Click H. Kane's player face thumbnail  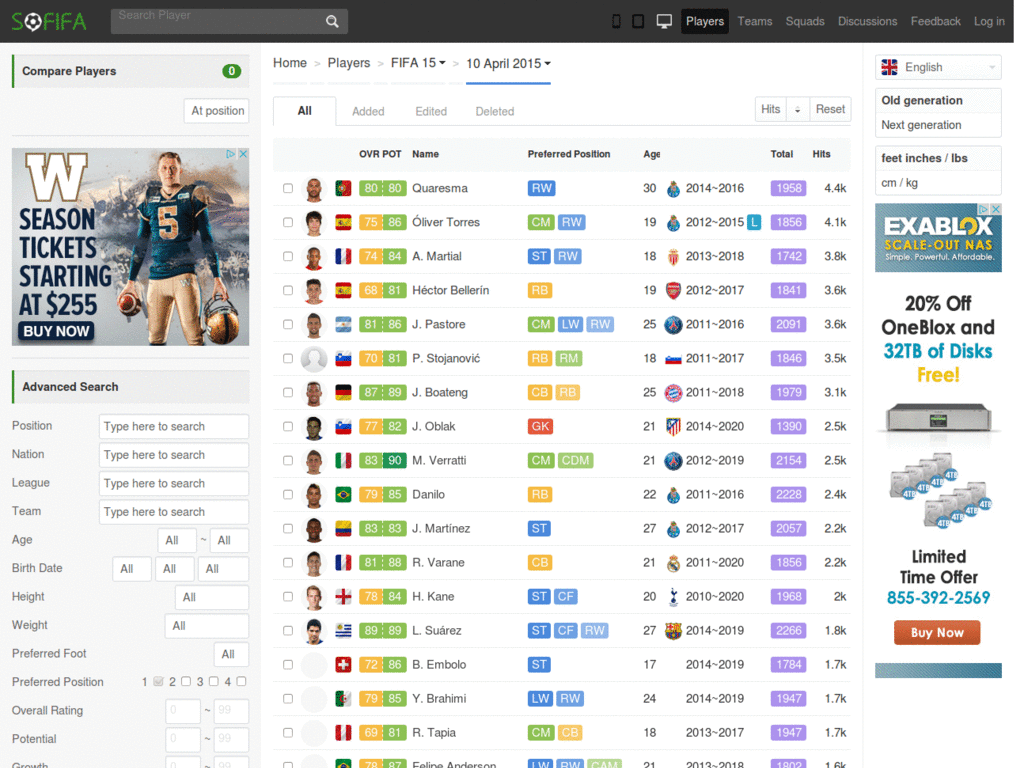point(314,597)
